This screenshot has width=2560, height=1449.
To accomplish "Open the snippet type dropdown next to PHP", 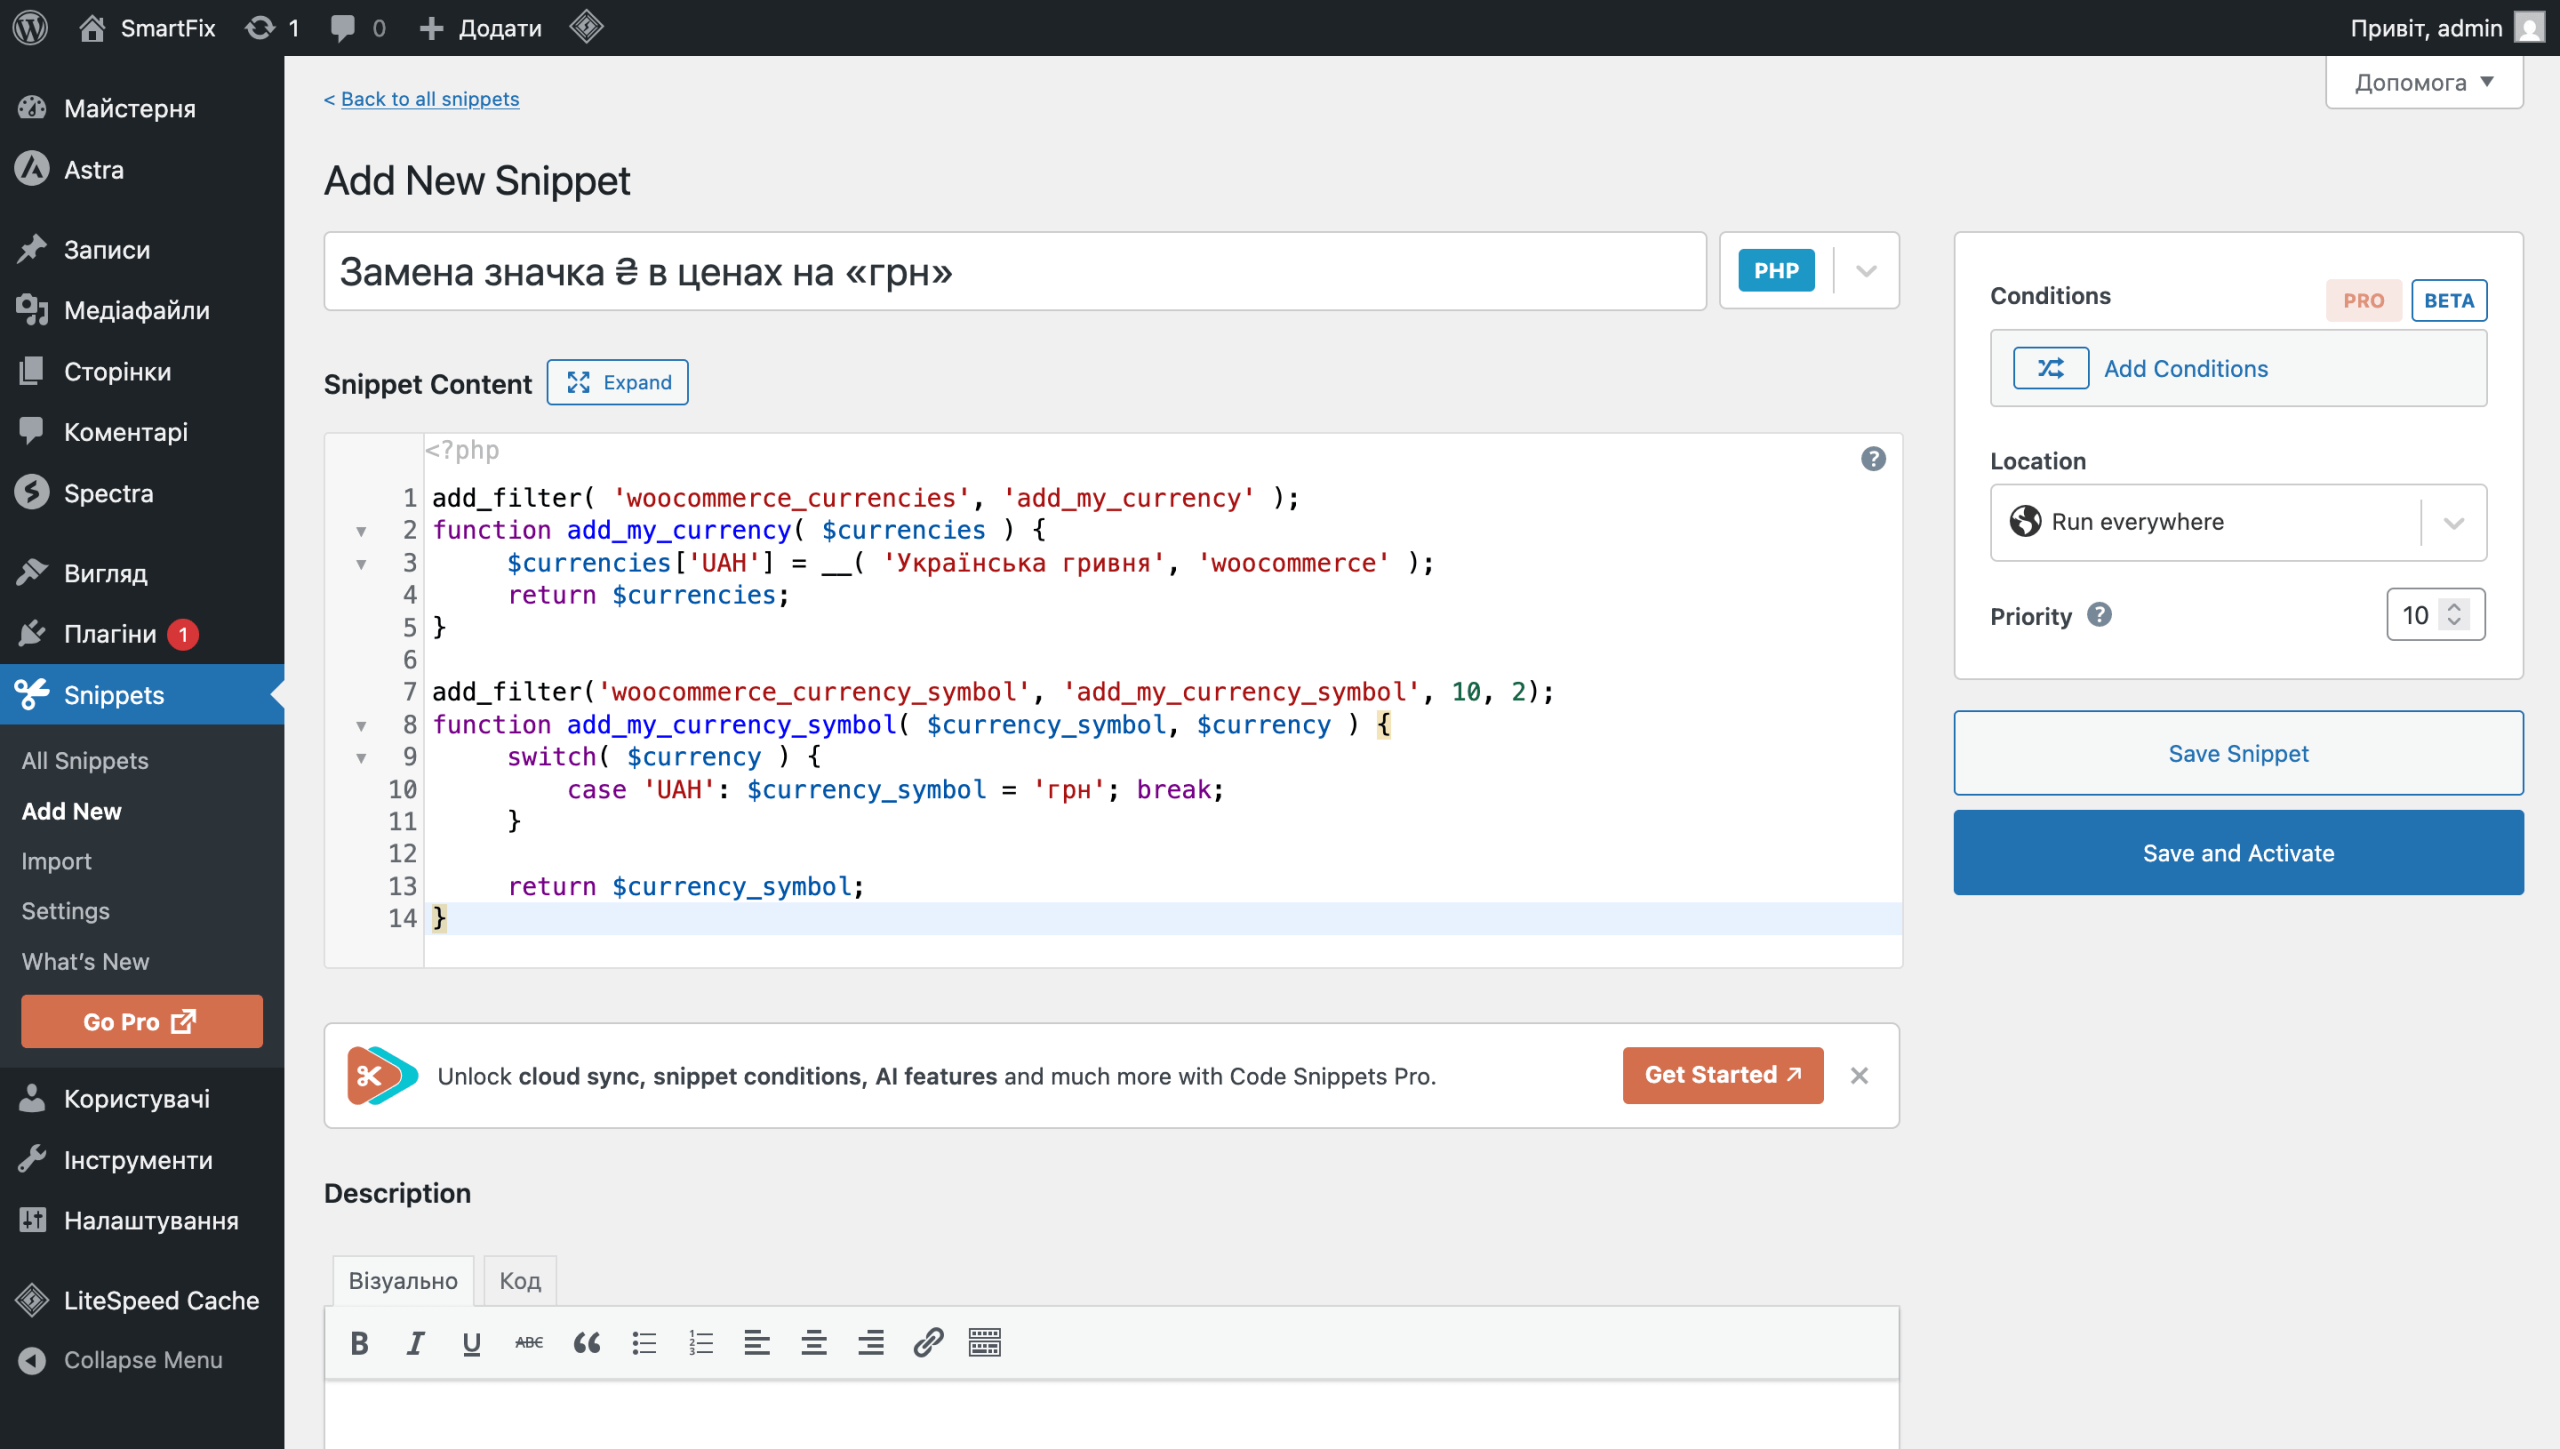I will click(1864, 270).
